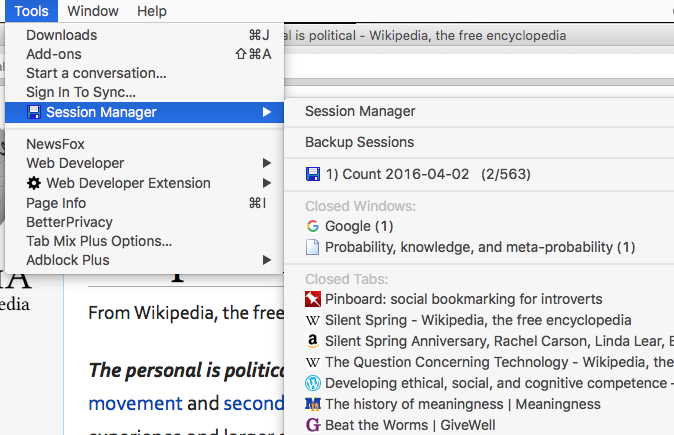Load session 1) Count 2016-04-02 (2/563)
The width and height of the screenshot is (674, 435).
479,174
